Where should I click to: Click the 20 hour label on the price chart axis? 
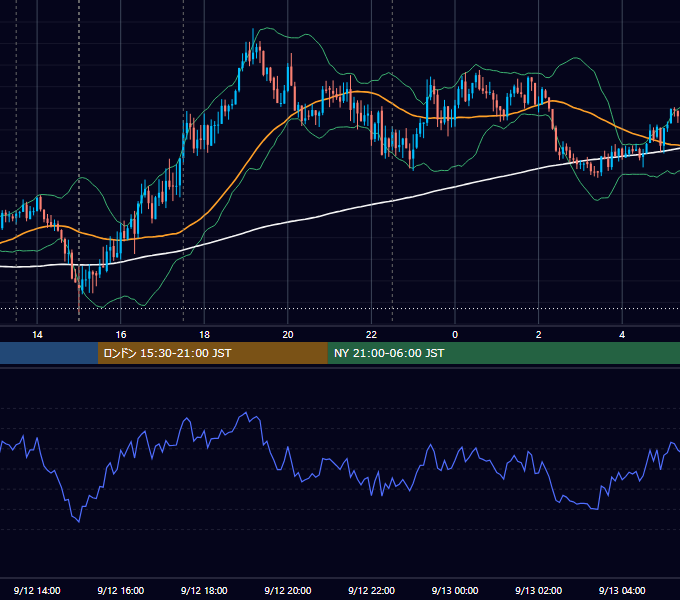point(288,335)
